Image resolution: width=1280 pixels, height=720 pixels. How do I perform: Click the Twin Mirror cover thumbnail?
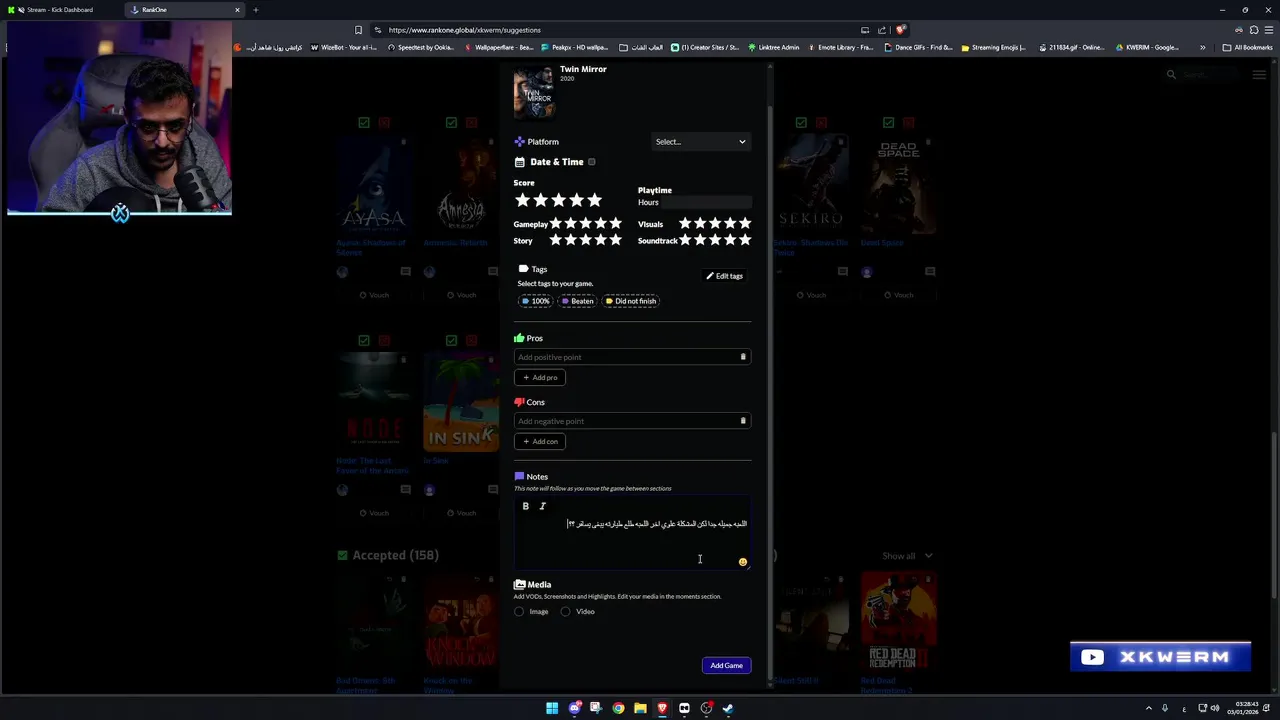tap(534, 92)
